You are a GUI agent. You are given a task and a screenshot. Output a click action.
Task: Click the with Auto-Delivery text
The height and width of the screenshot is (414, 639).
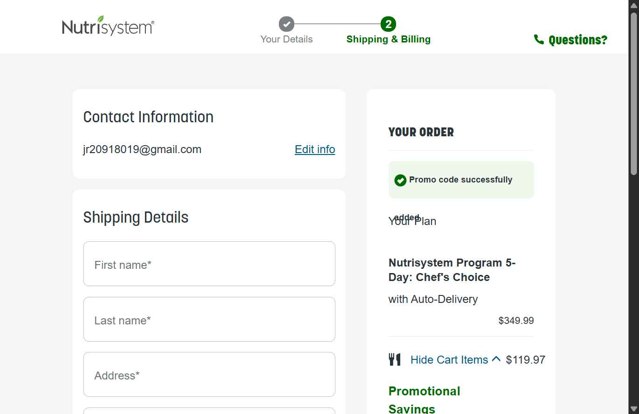coord(433,299)
